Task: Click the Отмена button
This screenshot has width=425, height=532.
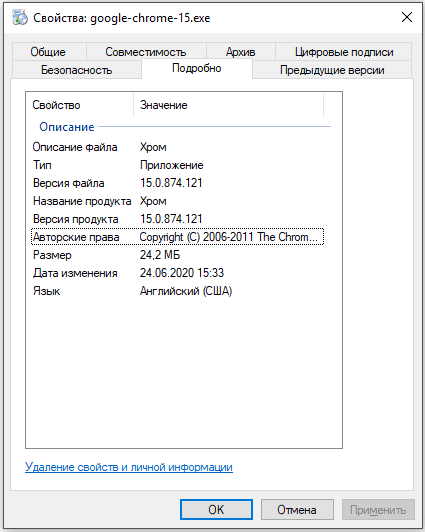Action: (297, 509)
